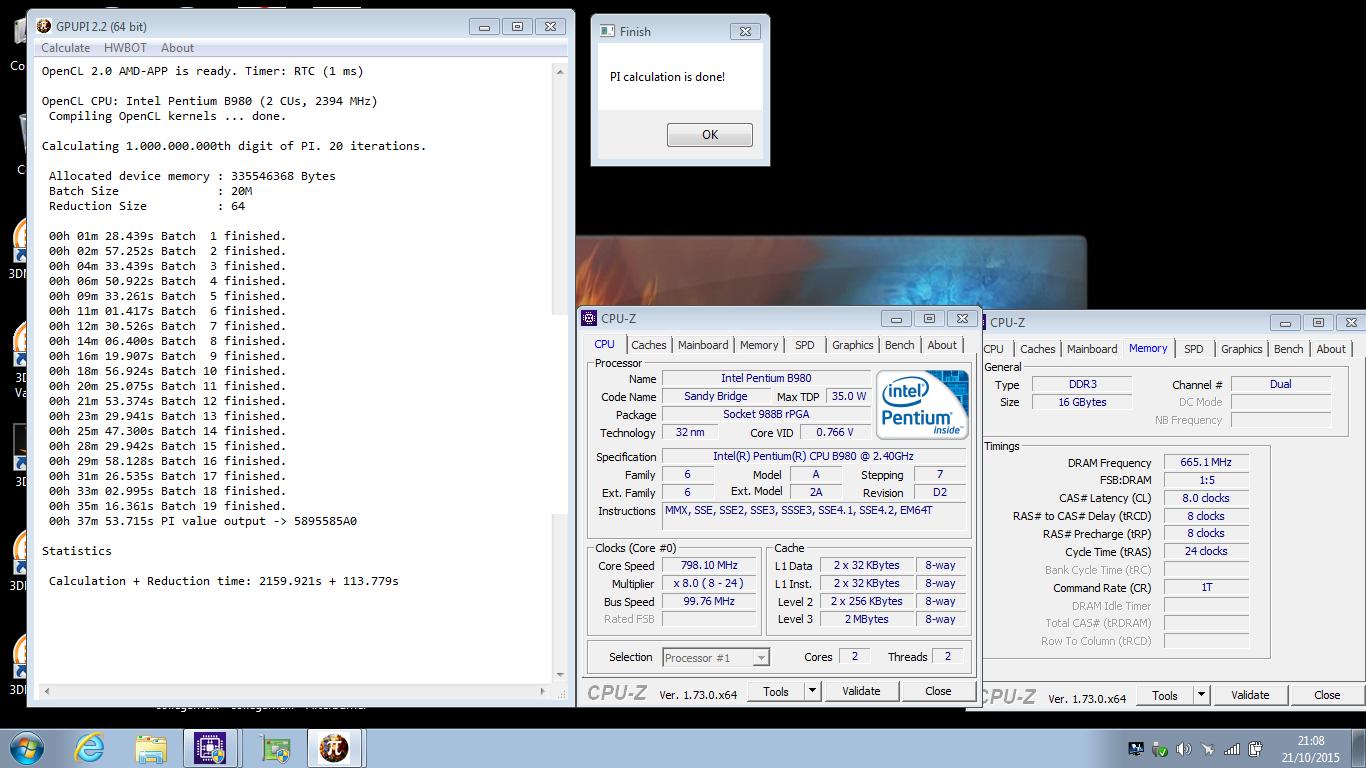Viewport: 1366px width, 768px height.
Task: Click Code Name value Sandy Bridge
Action: [715, 397]
